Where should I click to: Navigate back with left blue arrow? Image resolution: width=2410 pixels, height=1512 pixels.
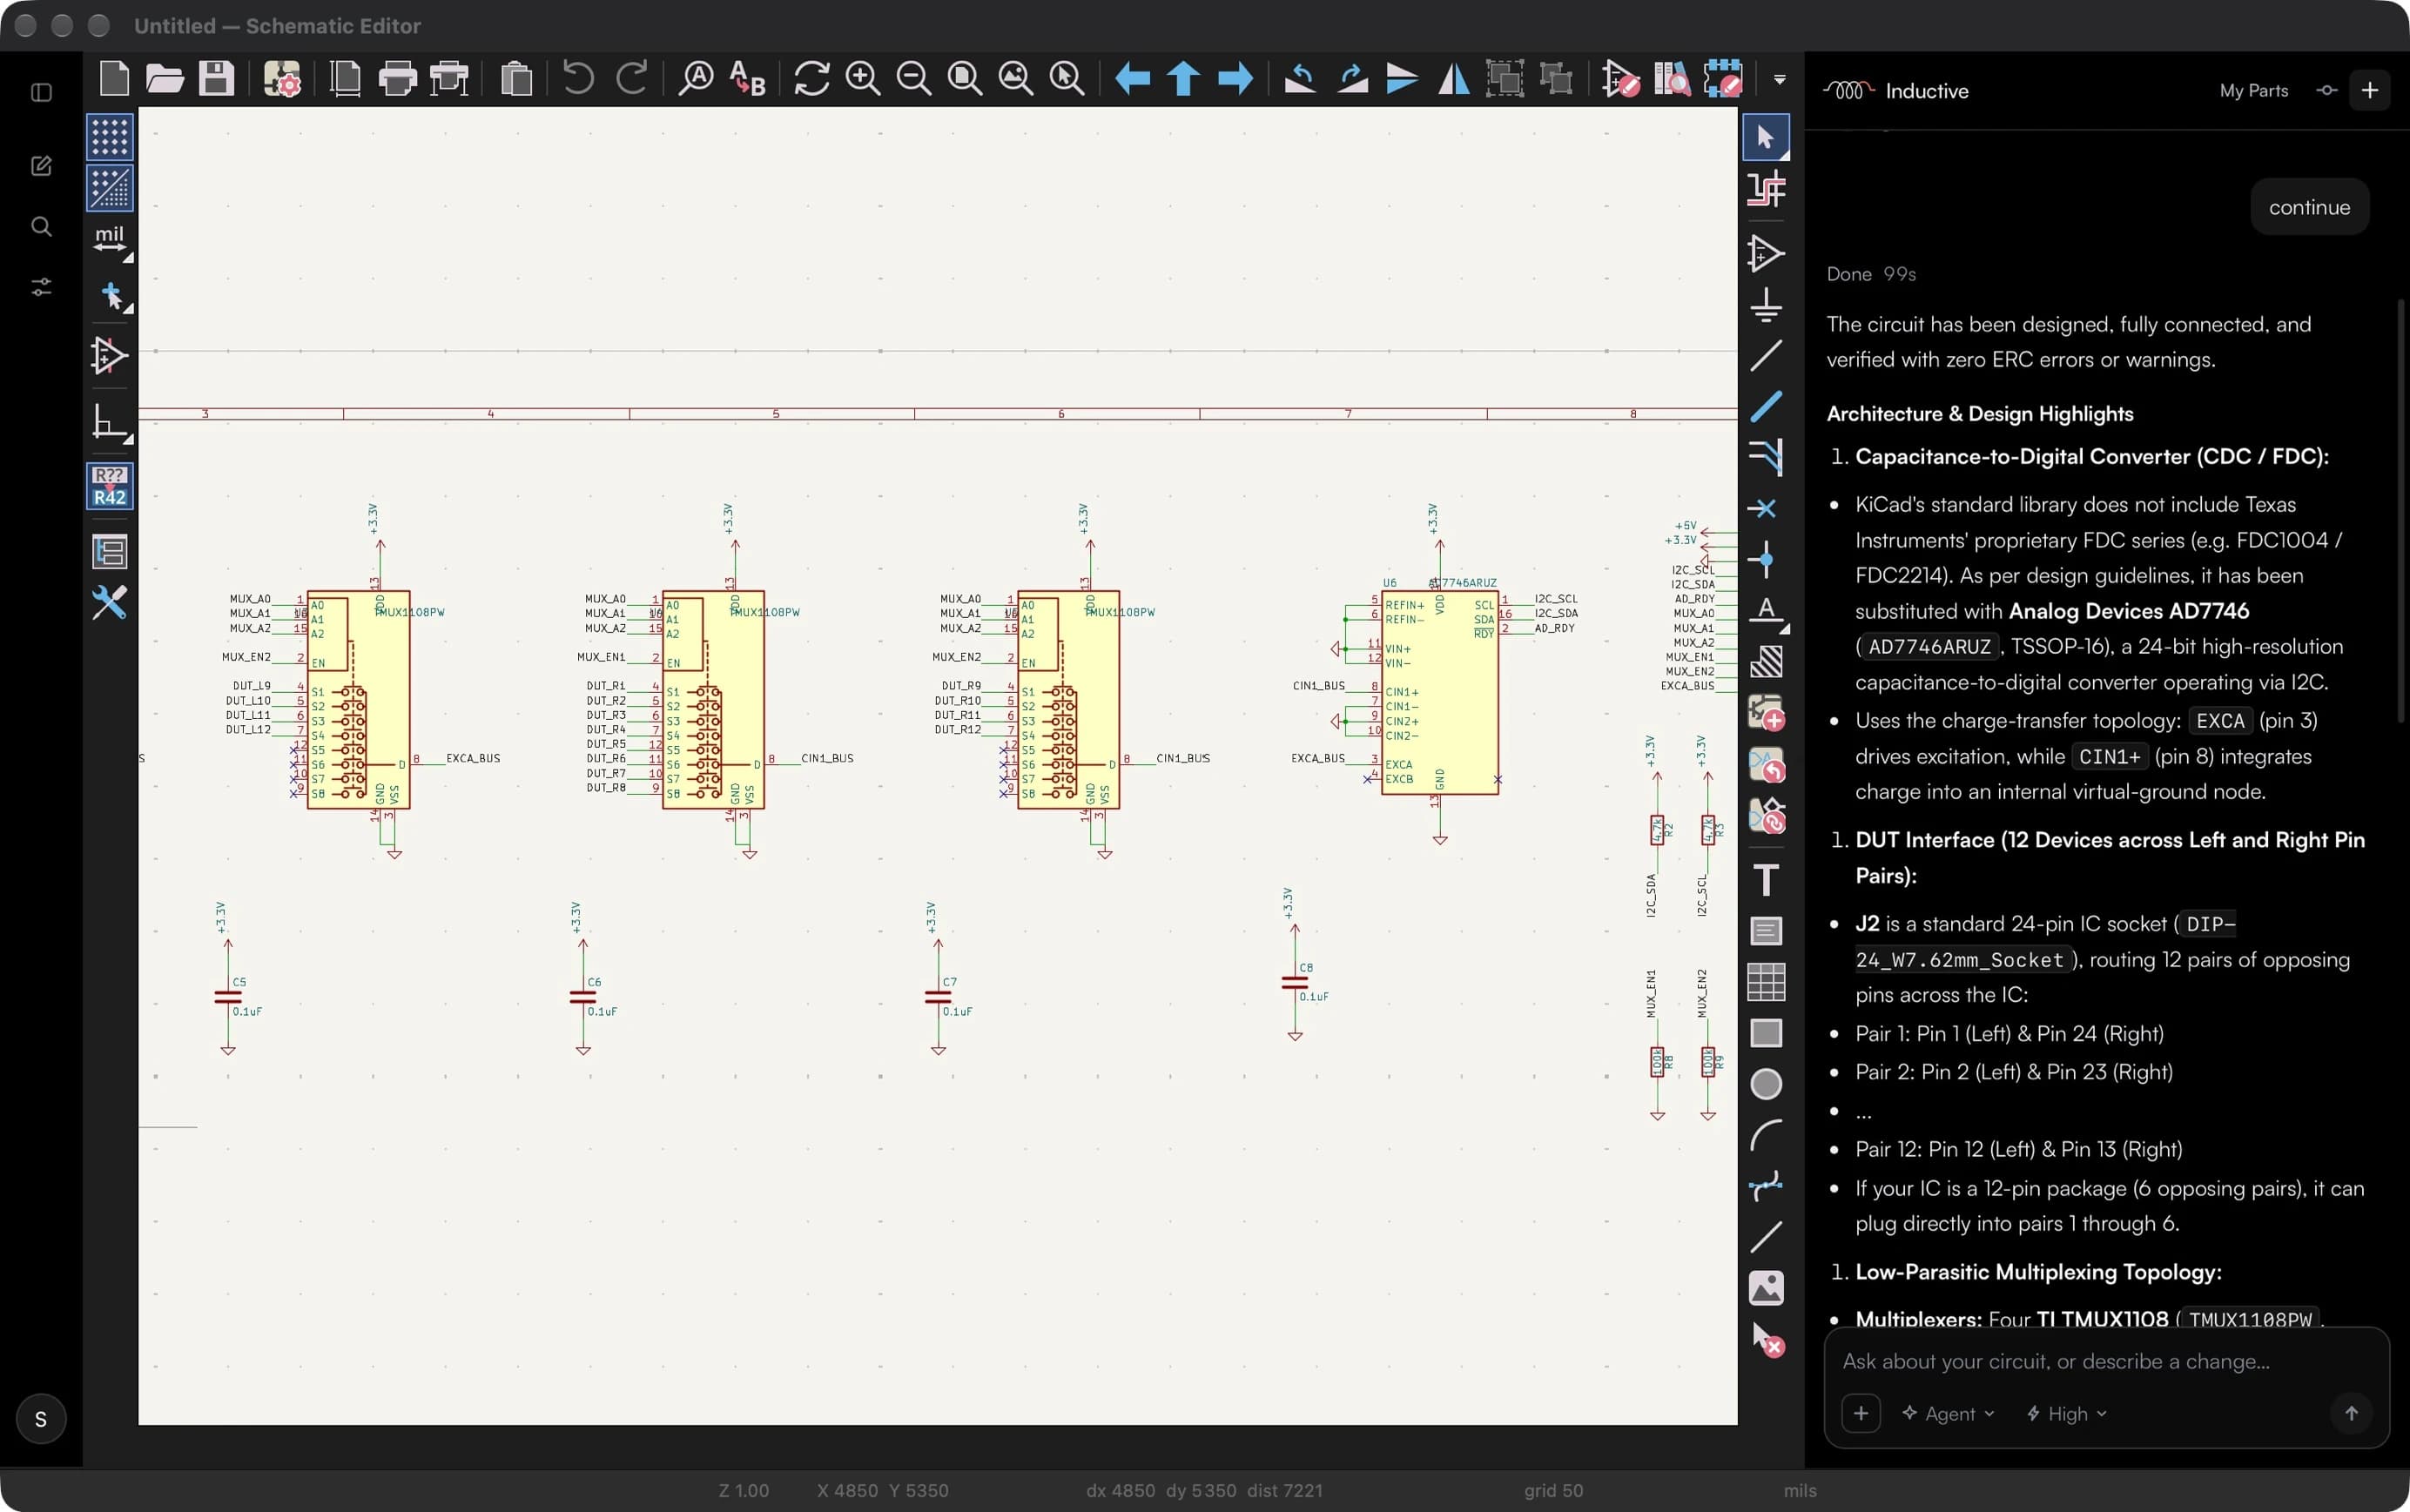tap(1132, 78)
